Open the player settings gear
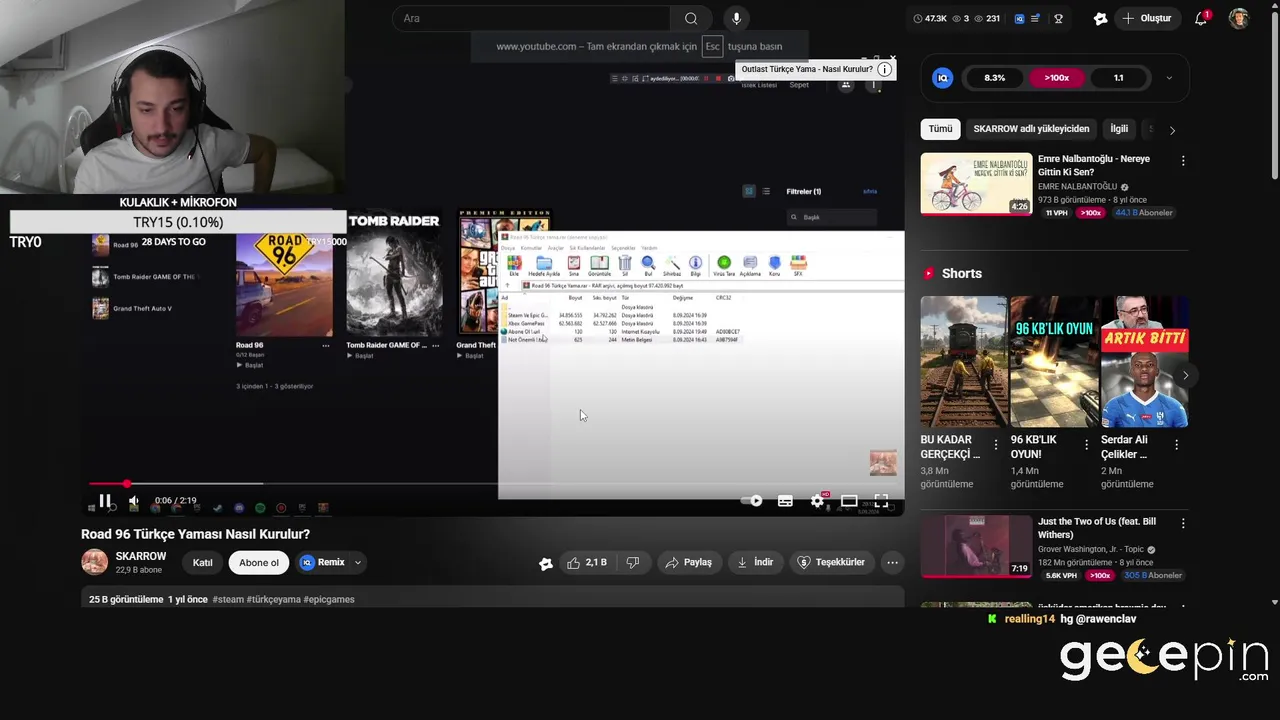Screen dimensions: 1280x720 pos(818,501)
